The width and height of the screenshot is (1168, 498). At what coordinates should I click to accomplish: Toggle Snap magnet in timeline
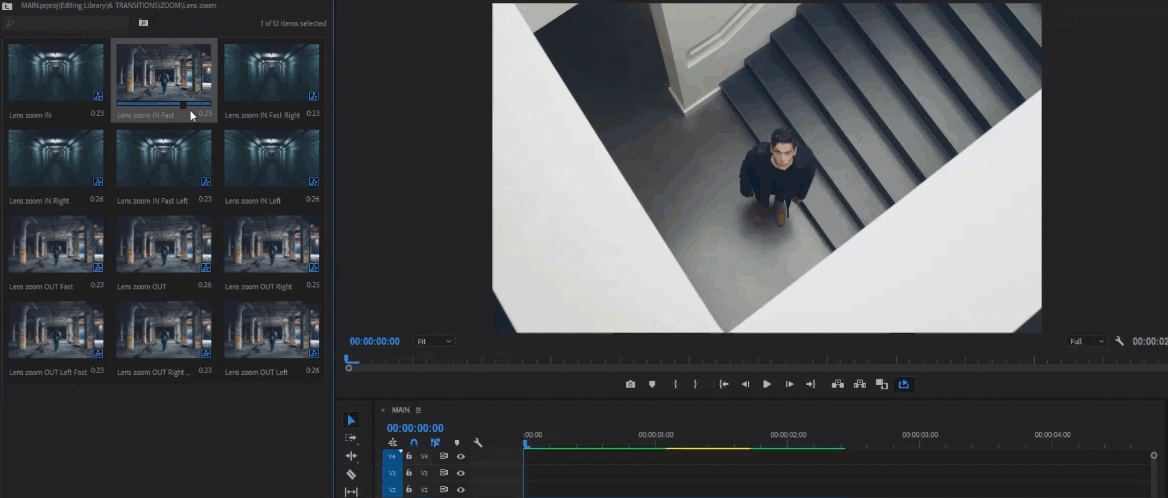(414, 443)
